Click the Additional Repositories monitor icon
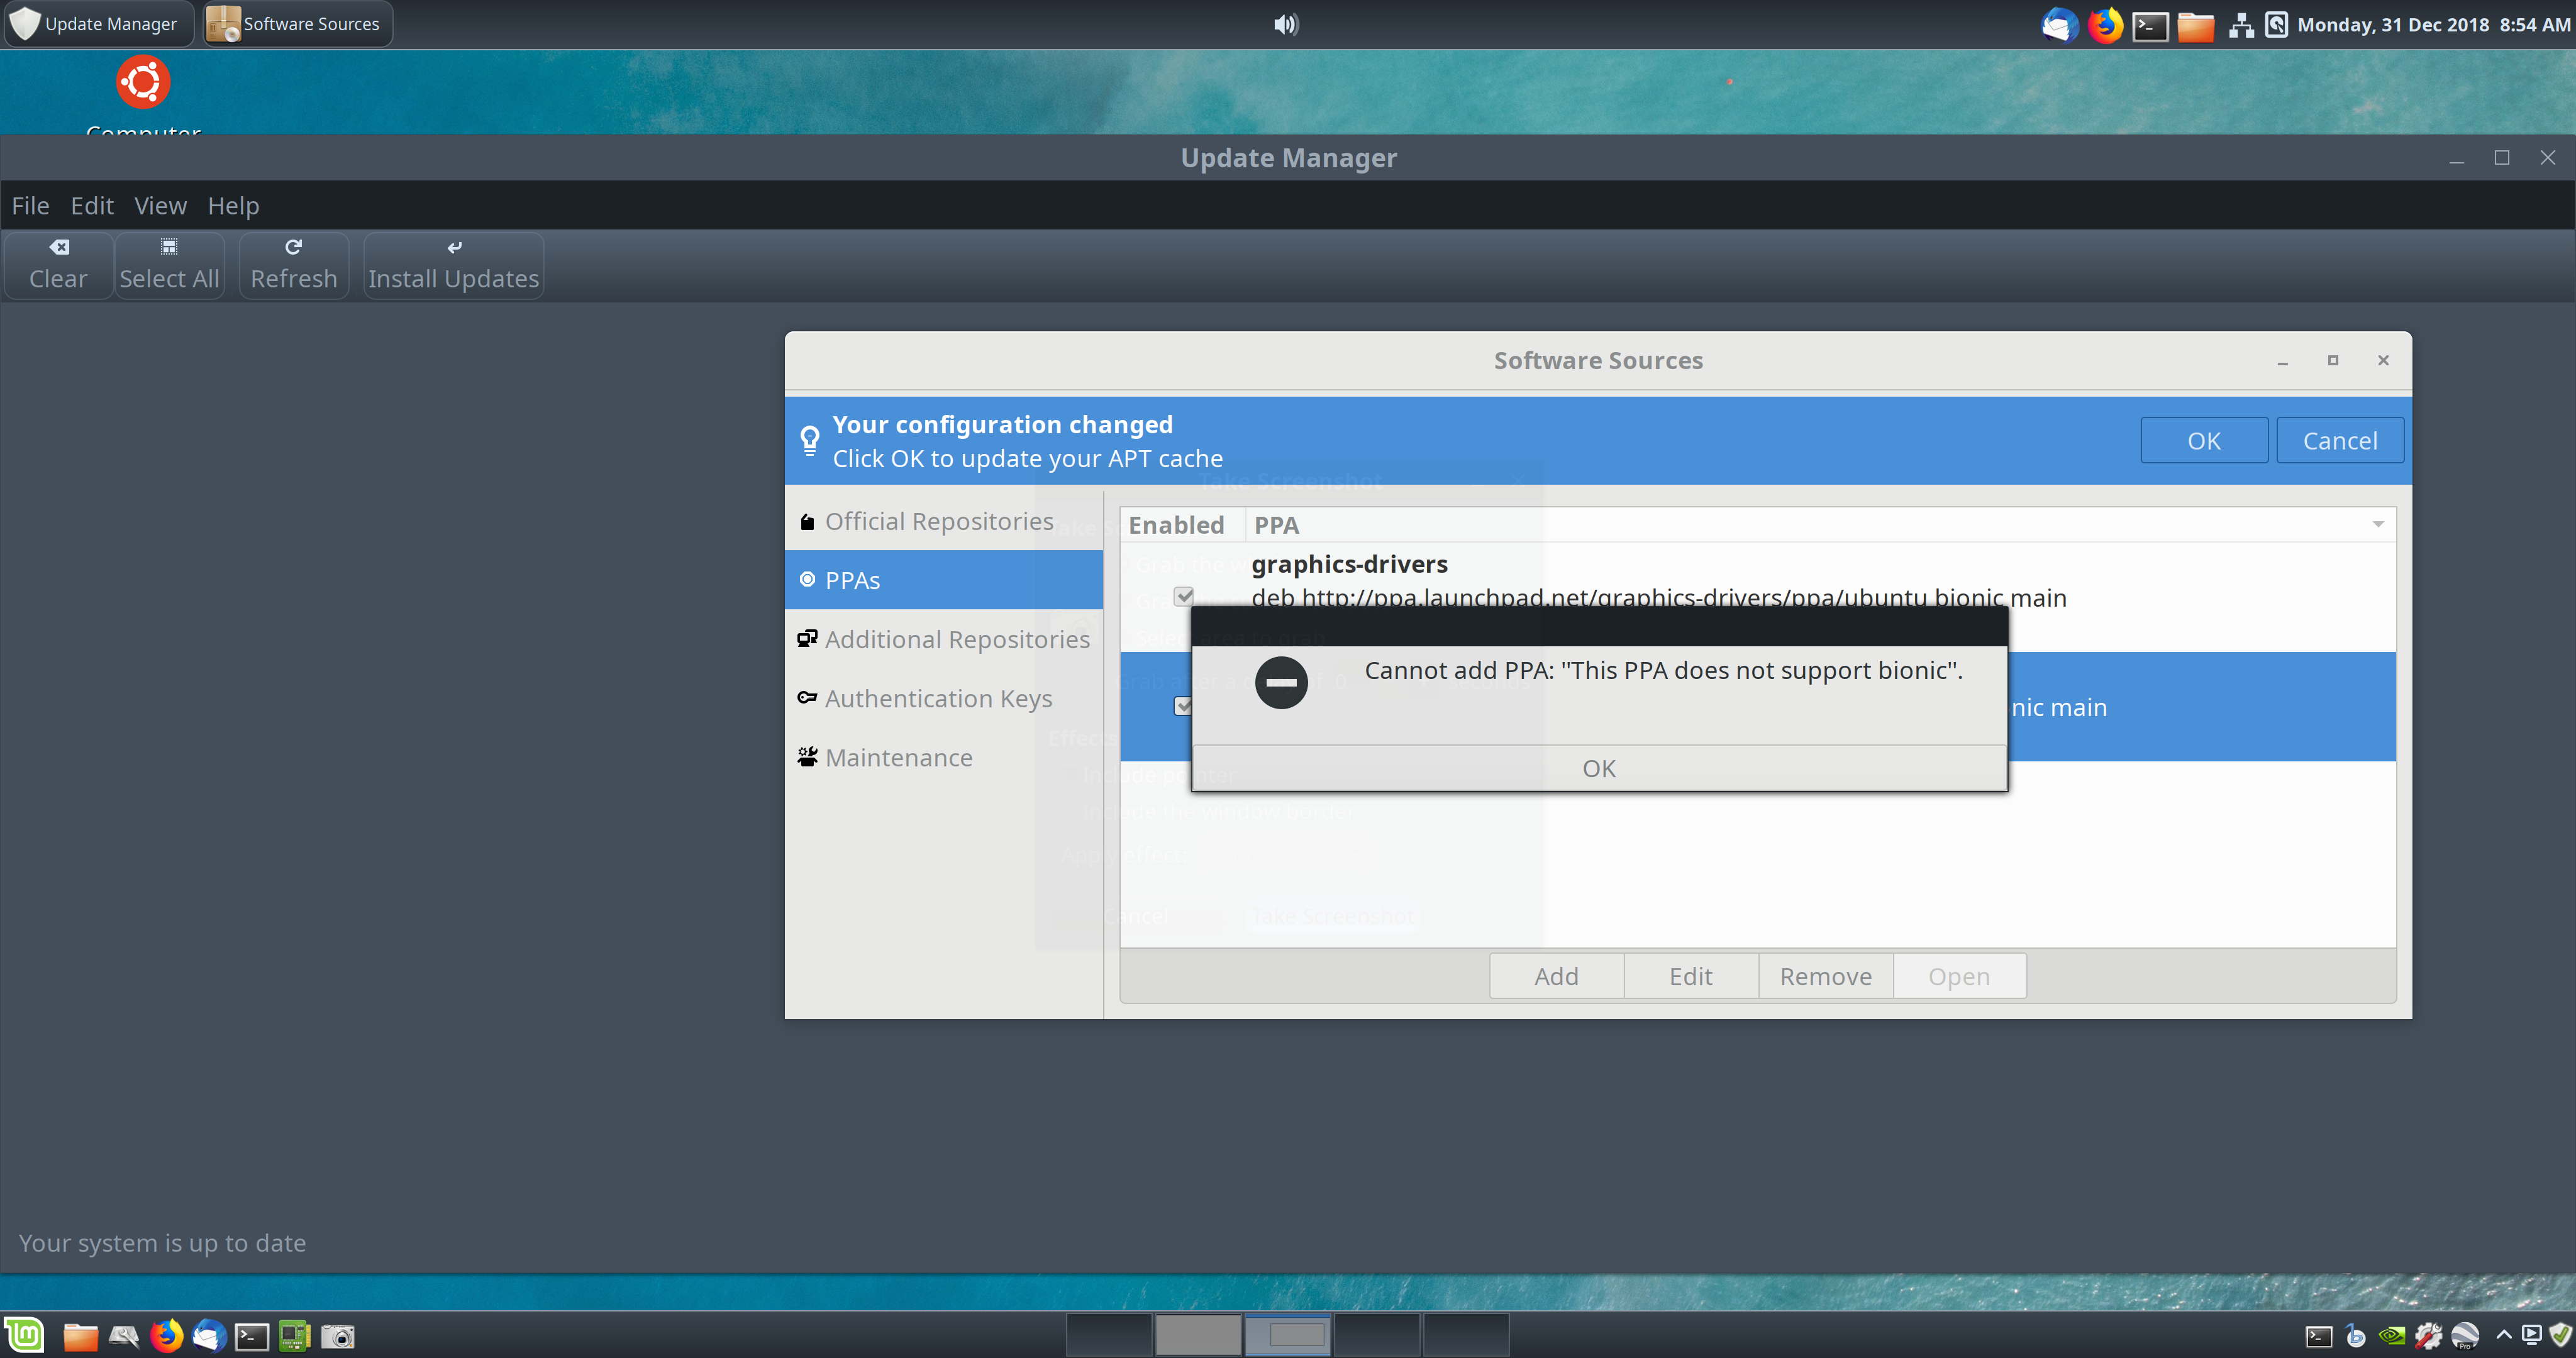2576x1358 pixels. (807, 638)
